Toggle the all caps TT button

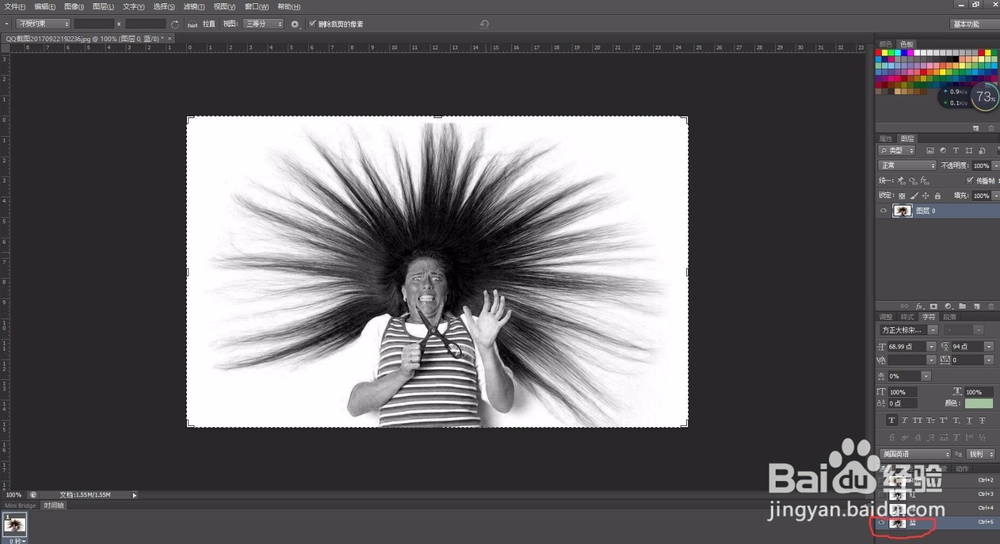pyautogui.click(x=917, y=420)
